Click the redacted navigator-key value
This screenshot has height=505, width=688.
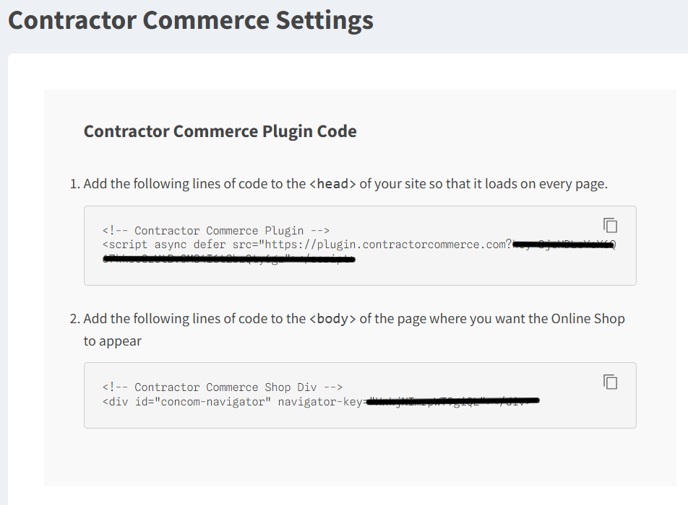(452, 402)
